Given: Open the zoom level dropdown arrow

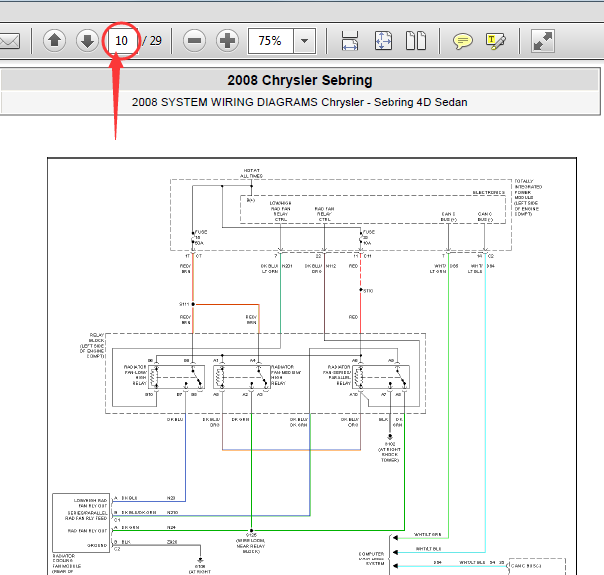Looking at the screenshot, I should [x=305, y=40].
